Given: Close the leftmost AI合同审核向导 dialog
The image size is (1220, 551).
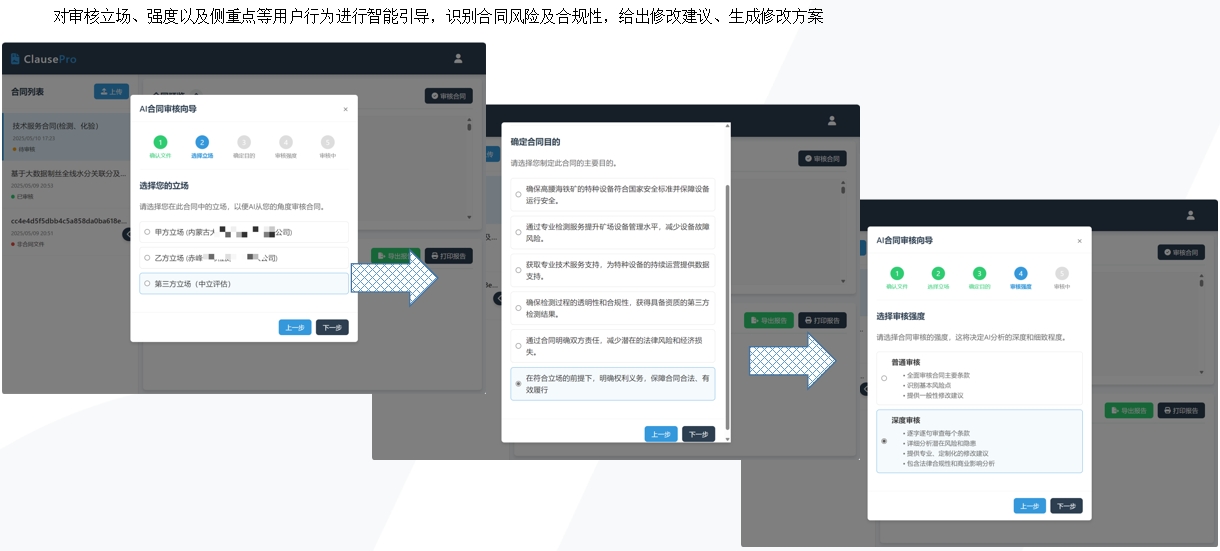Looking at the screenshot, I should tap(346, 109).
